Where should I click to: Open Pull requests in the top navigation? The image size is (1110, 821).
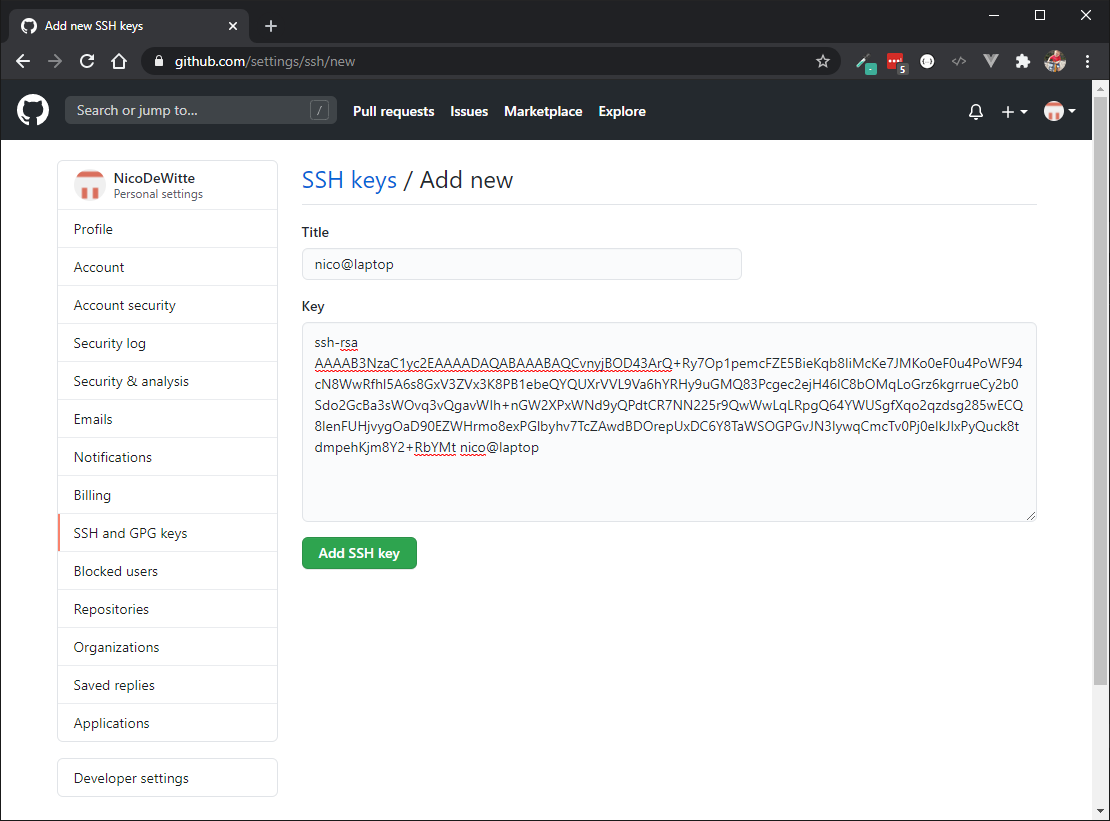[x=394, y=112]
